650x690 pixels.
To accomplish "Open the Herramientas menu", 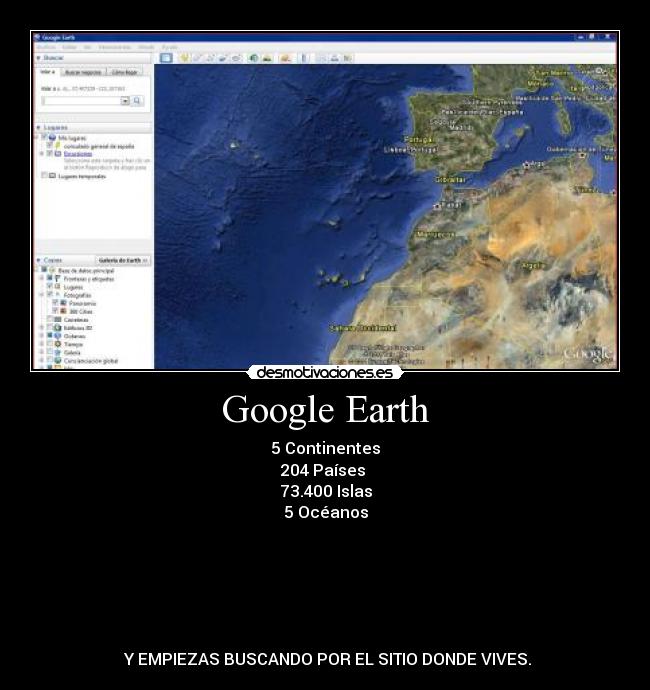I will [x=114, y=47].
